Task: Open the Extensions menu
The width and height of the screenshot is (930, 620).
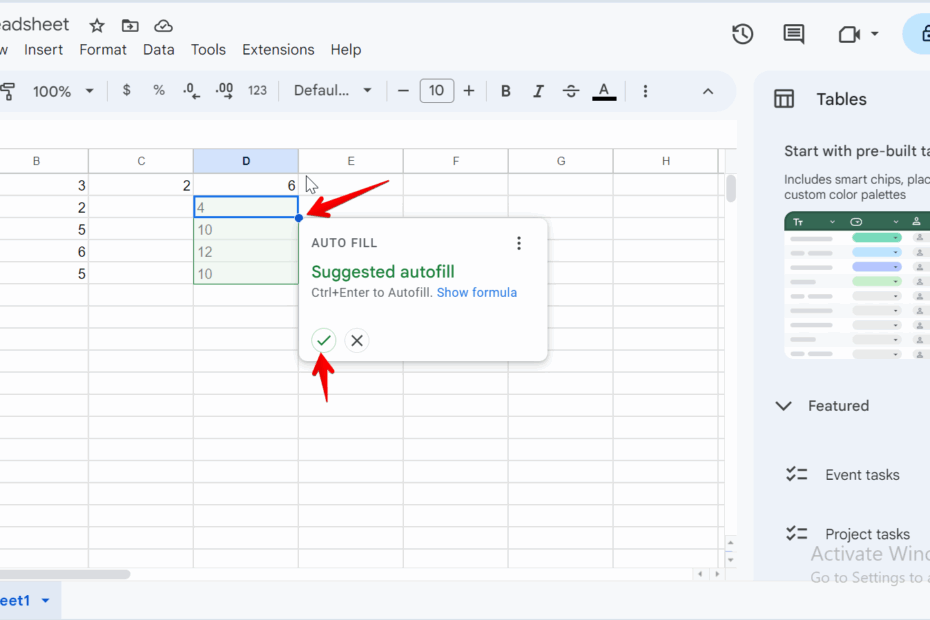Action: tap(278, 50)
